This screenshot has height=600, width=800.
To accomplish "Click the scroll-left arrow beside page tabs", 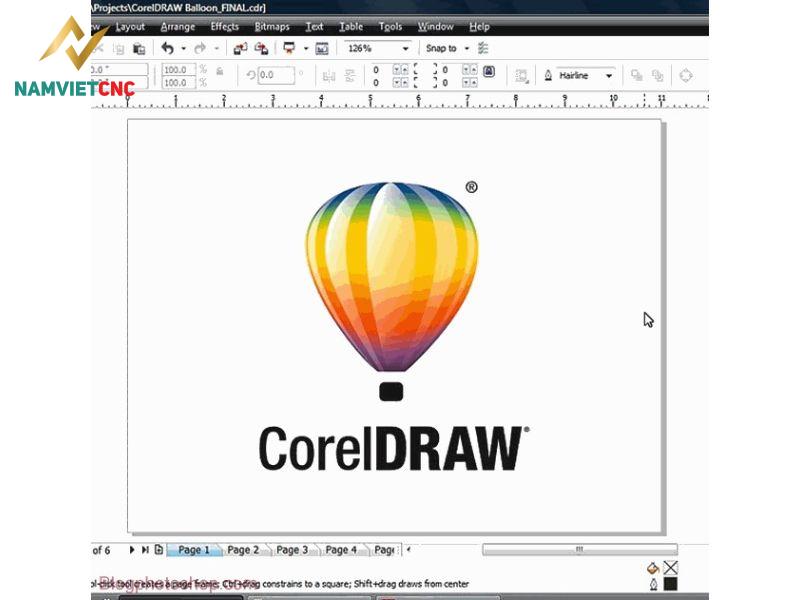I will pyautogui.click(x=408, y=549).
